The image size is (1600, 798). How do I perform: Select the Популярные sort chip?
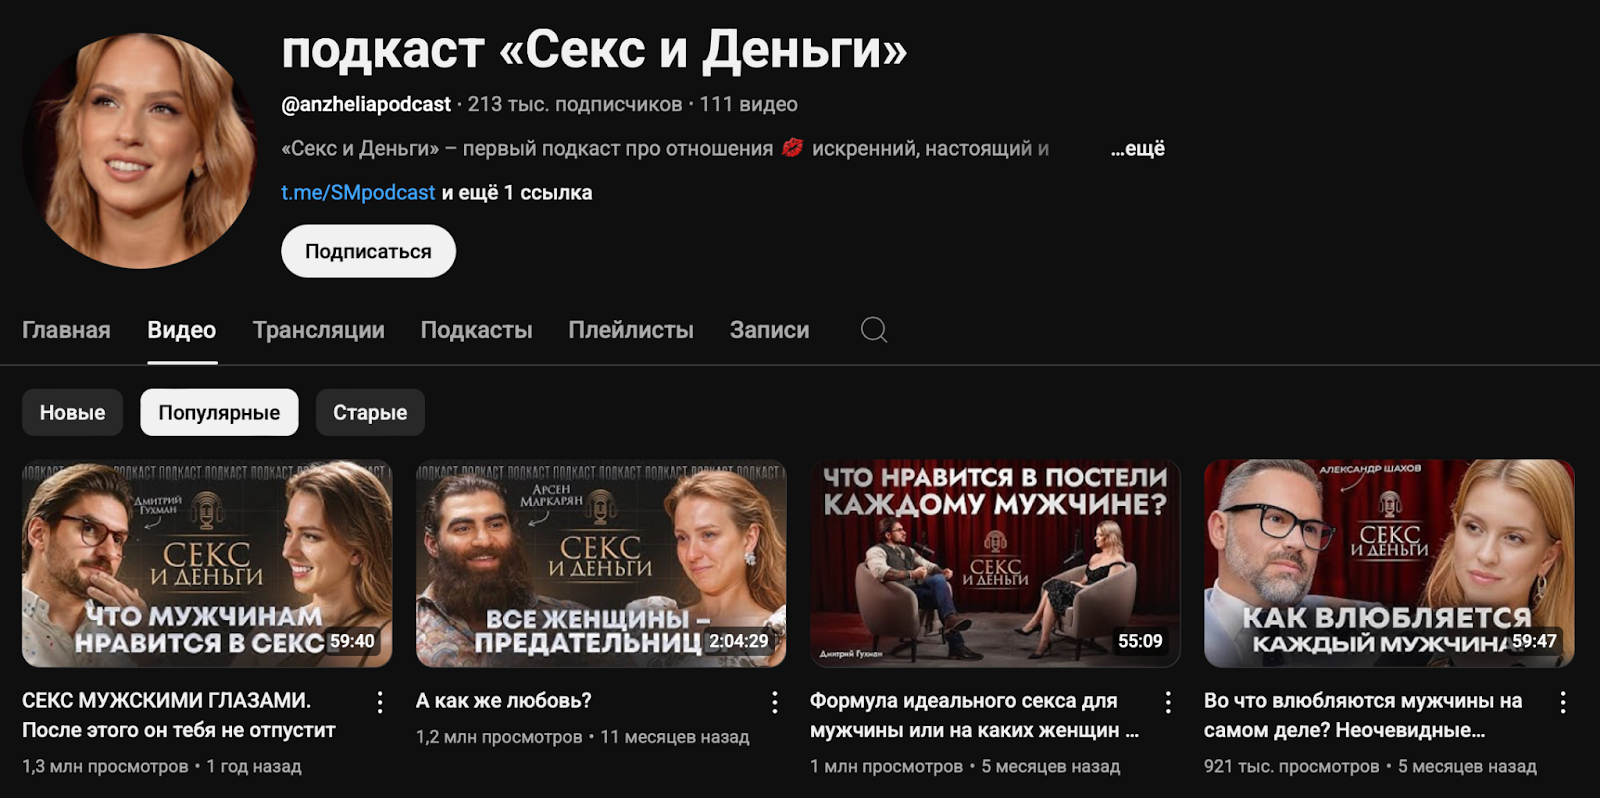tap(219, 412)
